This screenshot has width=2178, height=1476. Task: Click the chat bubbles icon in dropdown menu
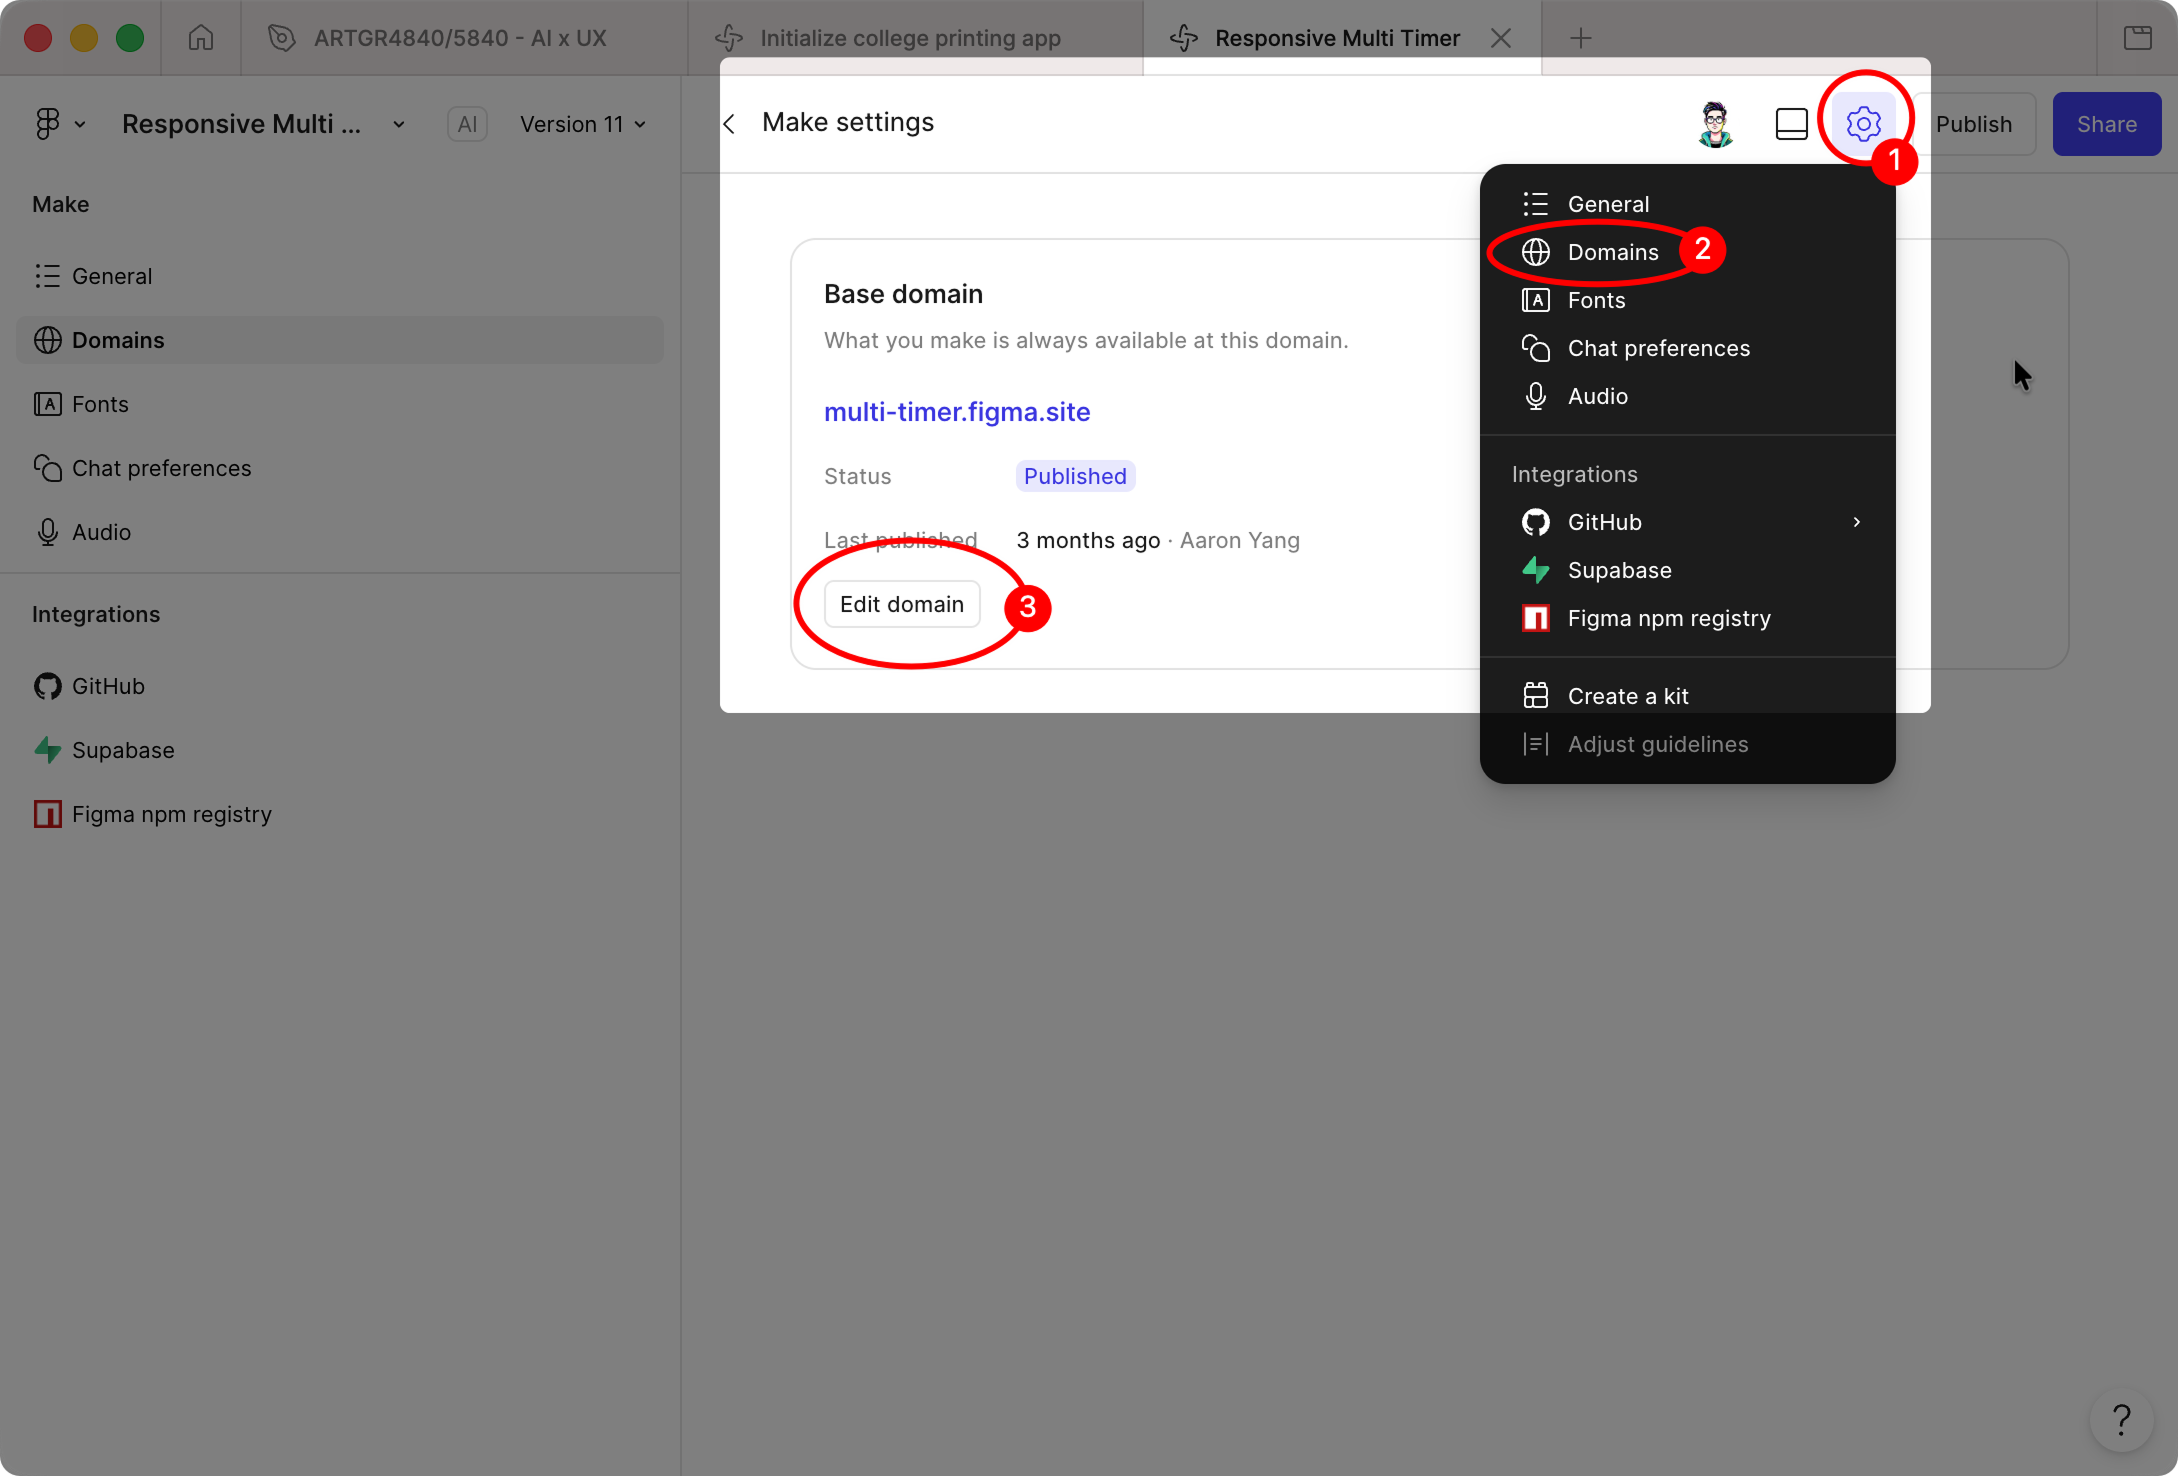1536,348
